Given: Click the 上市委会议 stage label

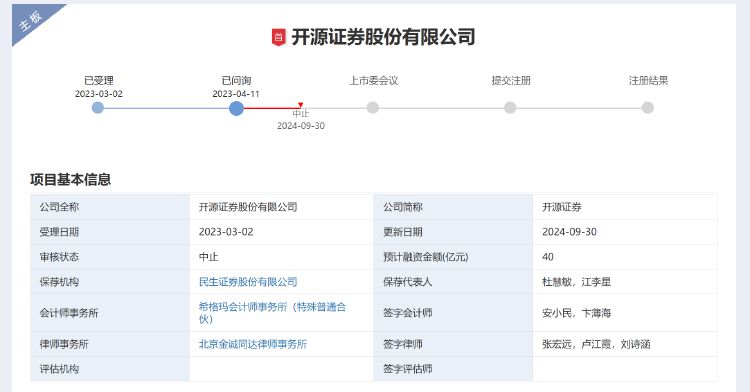Looking at the screenshot, I should click(374, 80).
